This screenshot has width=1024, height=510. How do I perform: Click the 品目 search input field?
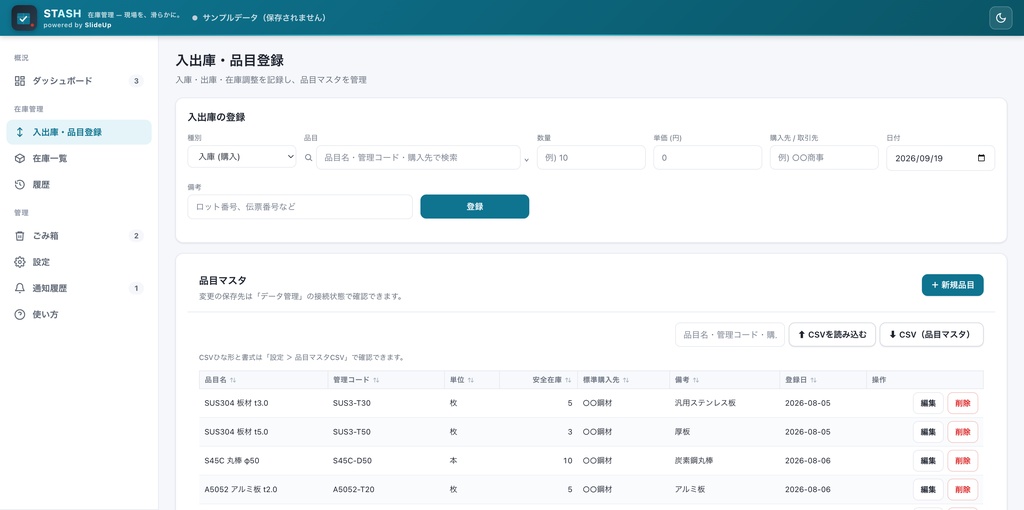pyautogui.click(x=418, y=157)
